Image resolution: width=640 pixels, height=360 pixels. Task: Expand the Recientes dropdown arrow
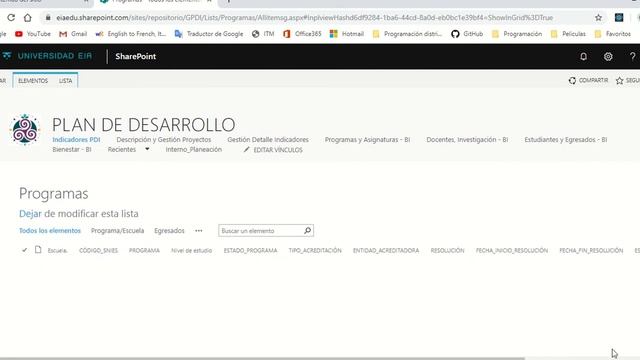pyautogui.click(x=147, y=149)
